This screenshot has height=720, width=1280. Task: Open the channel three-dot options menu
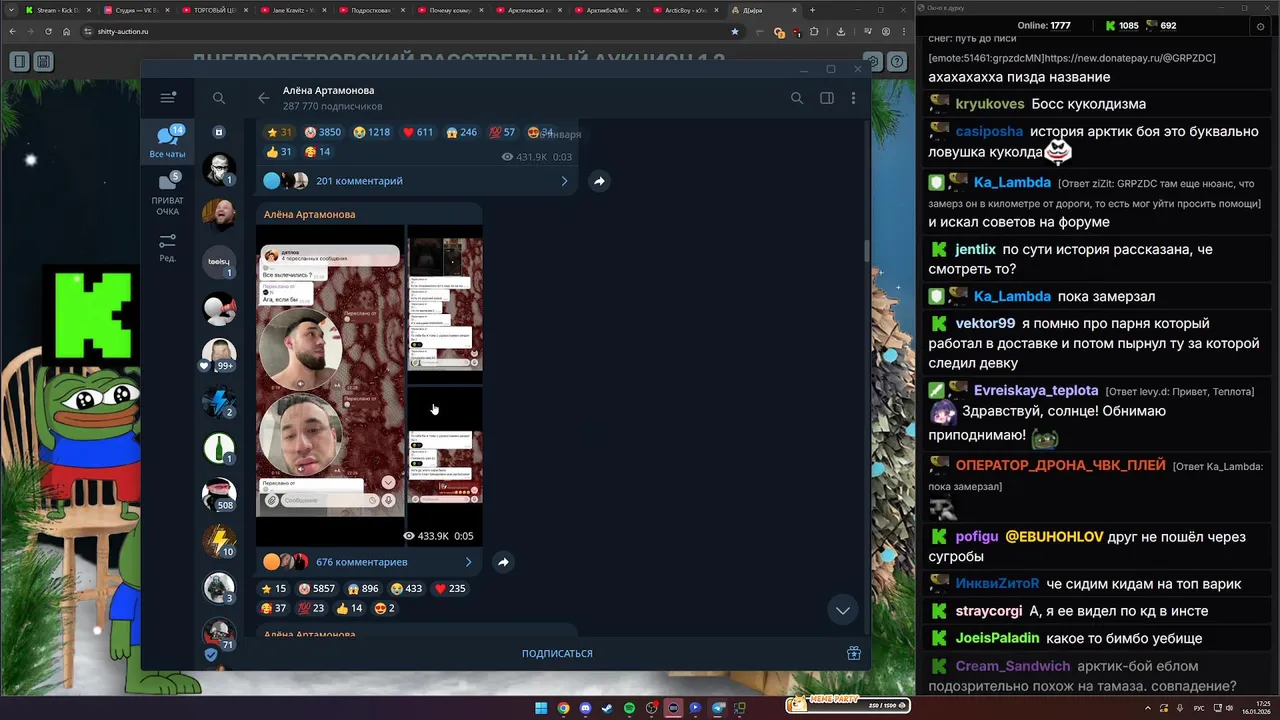[x=853, y=98]
